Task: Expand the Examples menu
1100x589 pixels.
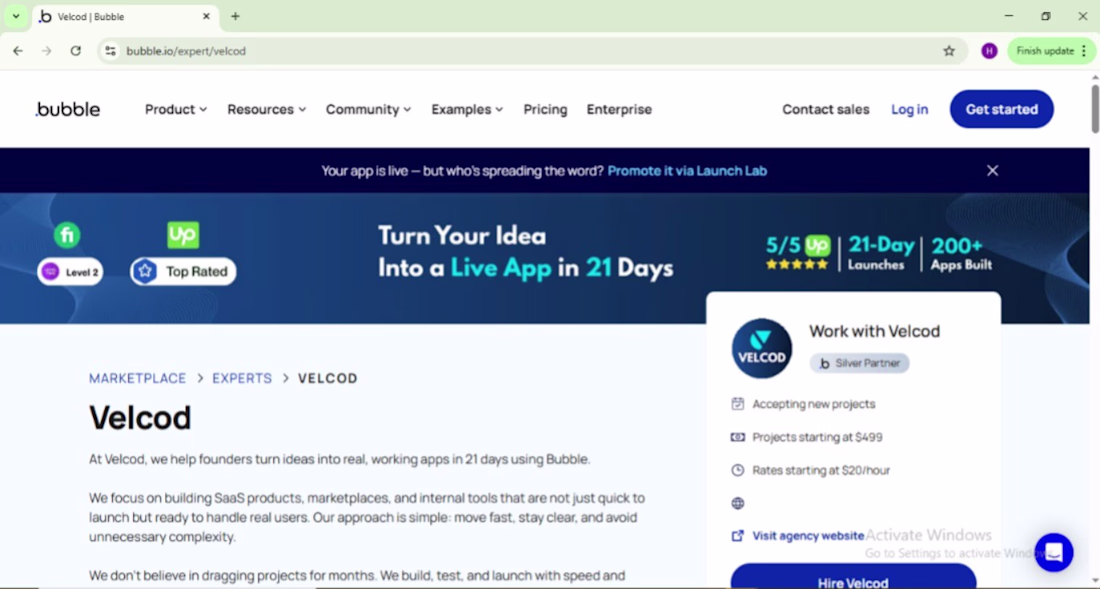Action: point(467,109)
